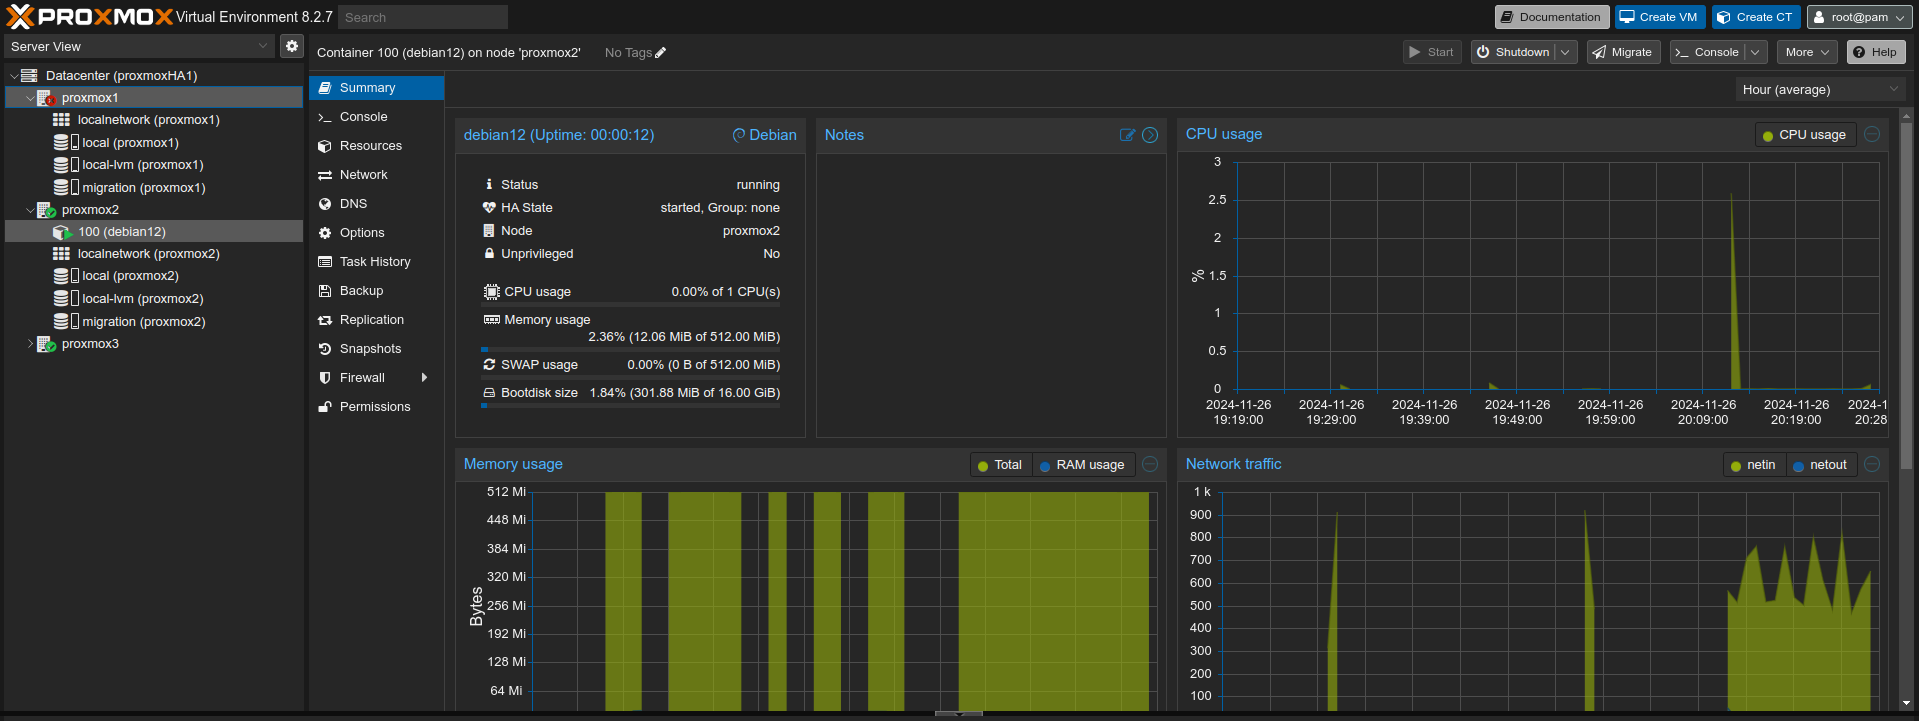
Task: Collapse the CPU usage chart panel
Action: click(x=1872, y=134)
